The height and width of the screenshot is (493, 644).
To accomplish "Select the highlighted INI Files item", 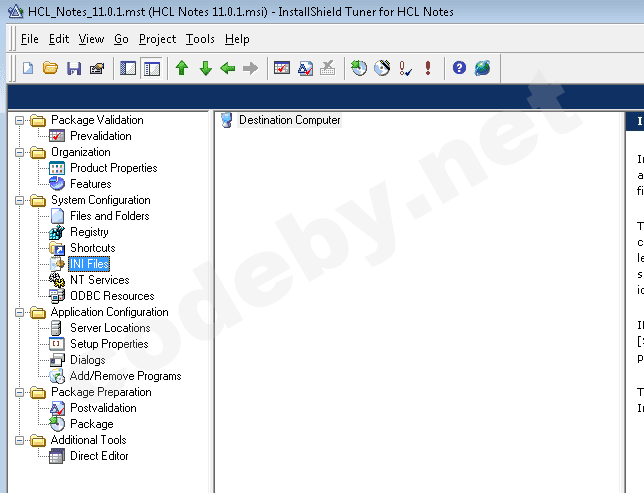I will pos(89,264).
